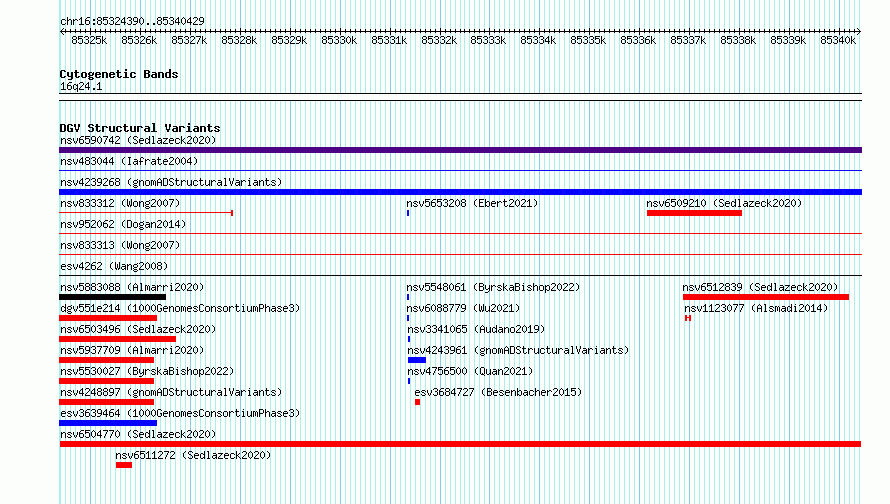Open the dgv551e214 (1000GenomesConsortiumPhase3) label
The height and width of the screenshot is (504, 890).
(x=180, y=308)
